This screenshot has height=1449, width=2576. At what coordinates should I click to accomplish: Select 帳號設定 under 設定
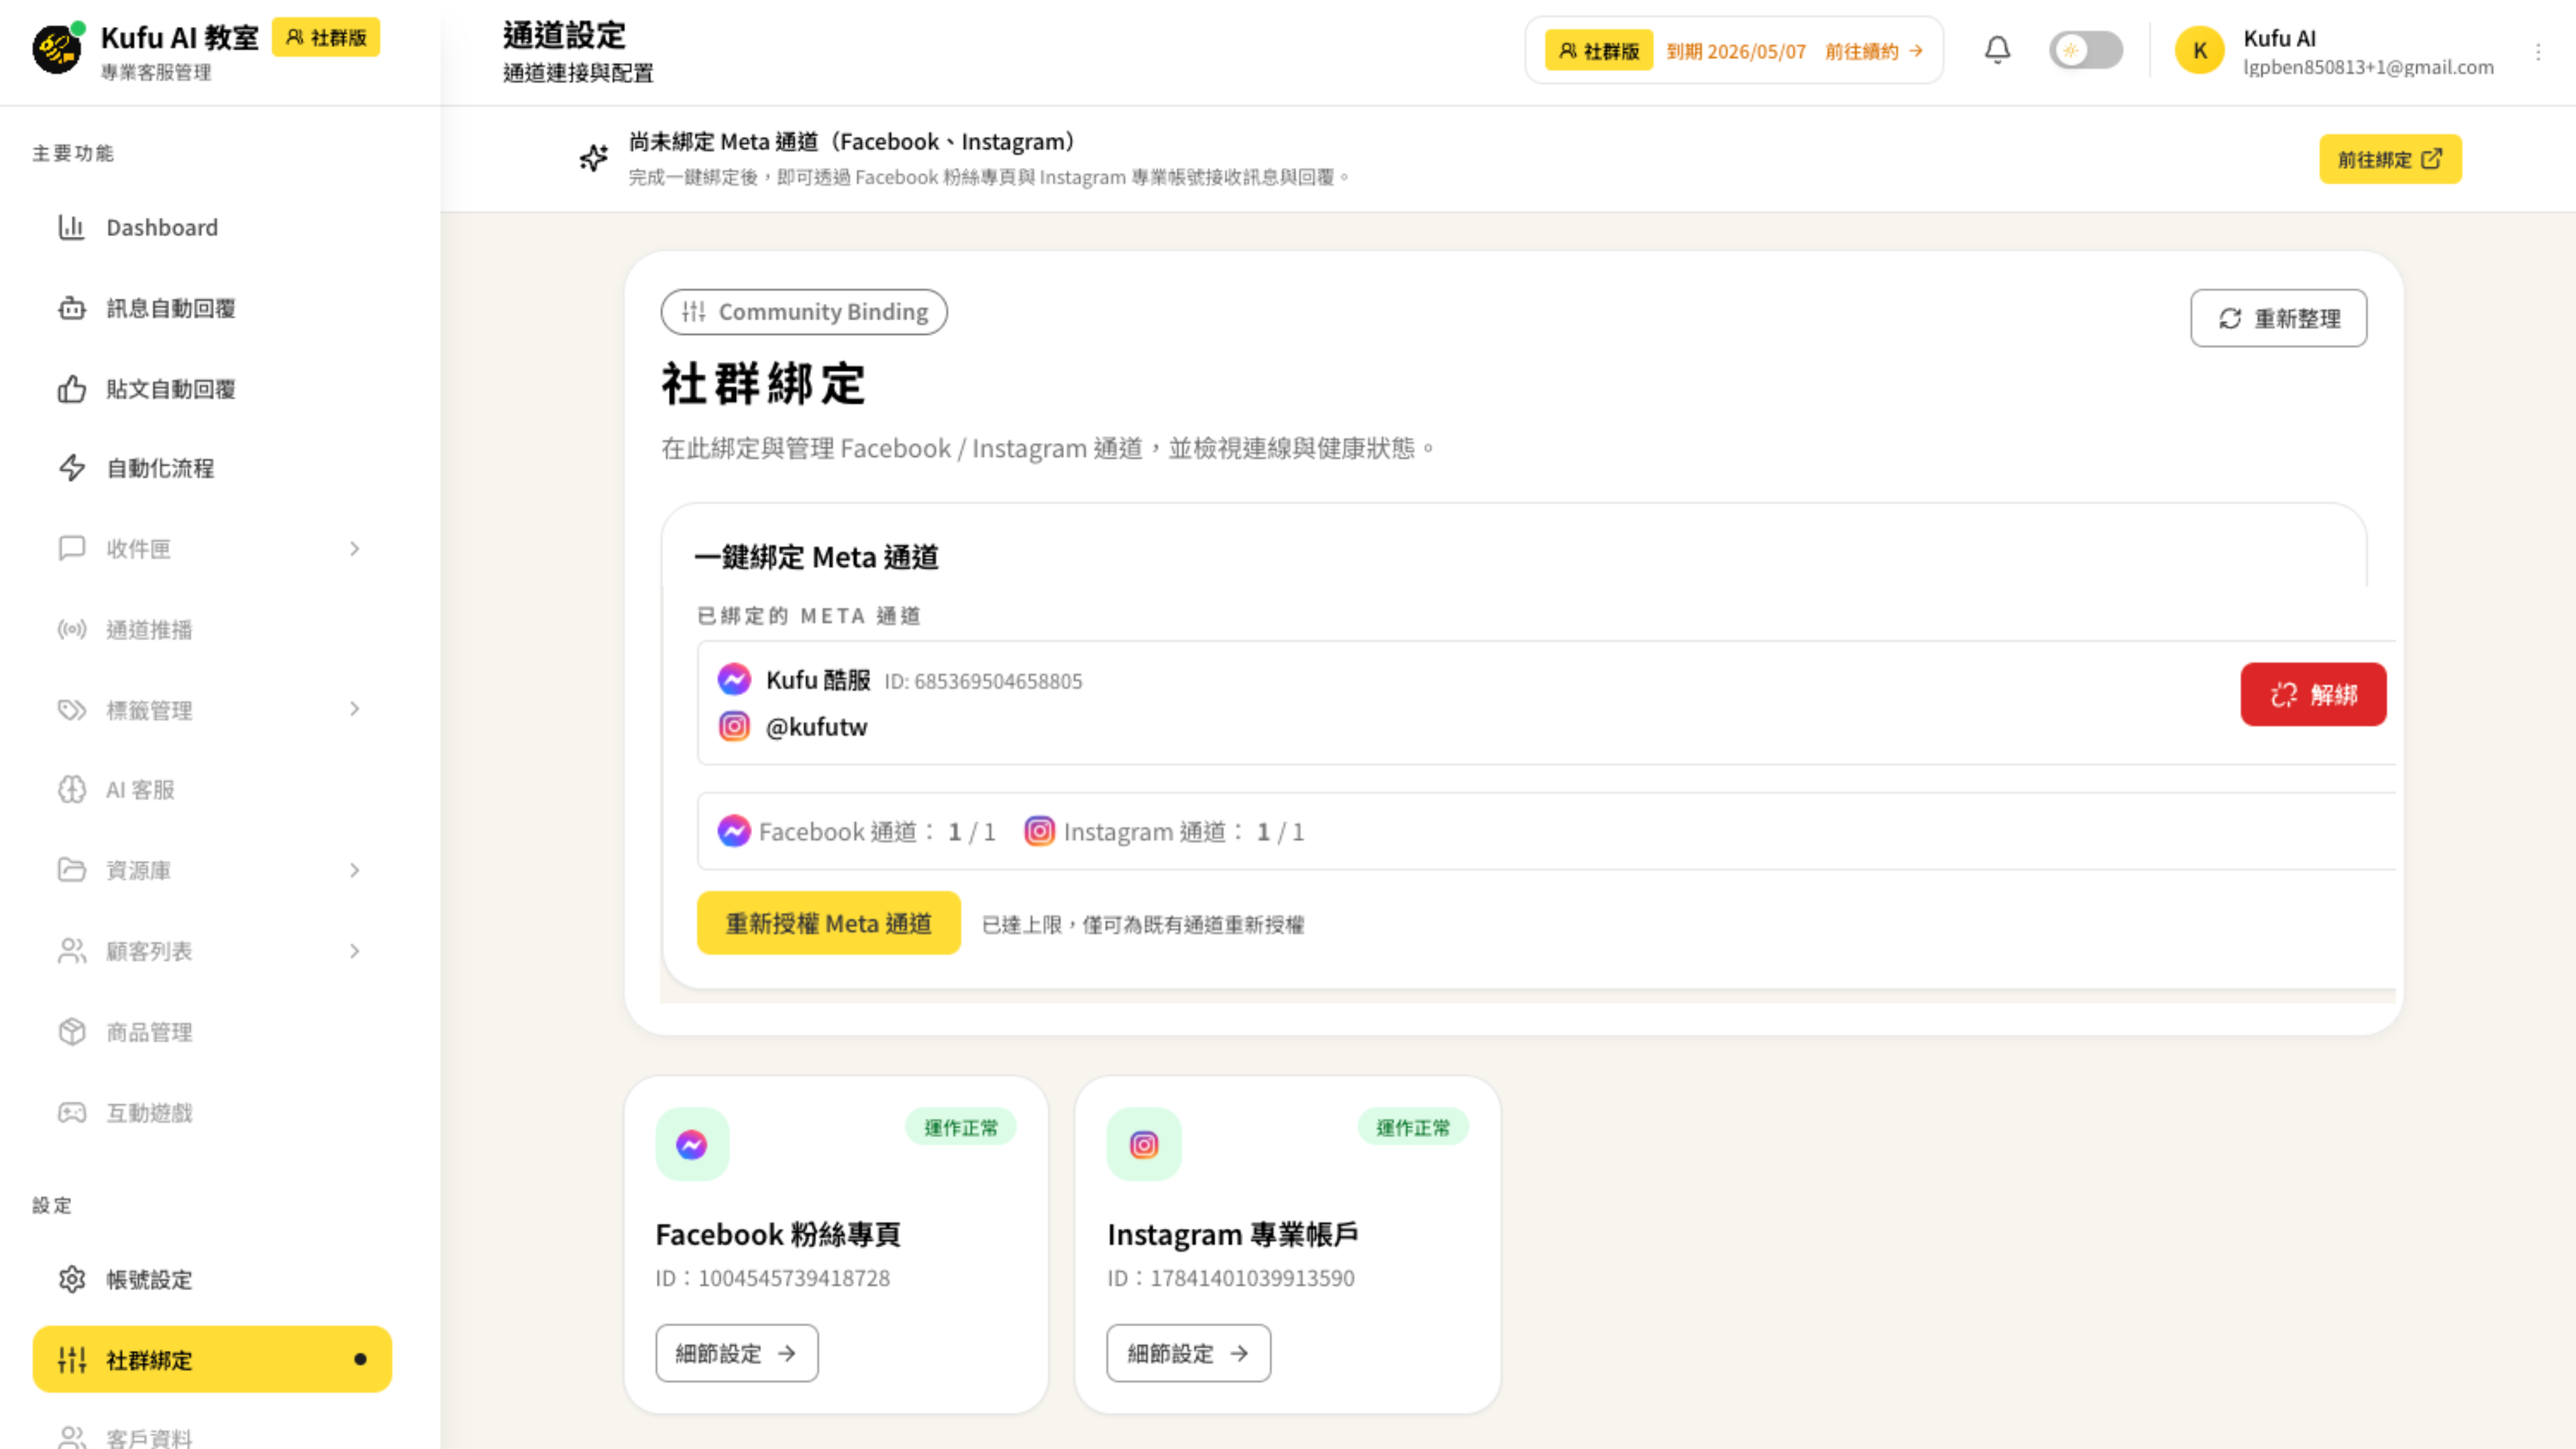[x=149, y=1279]
